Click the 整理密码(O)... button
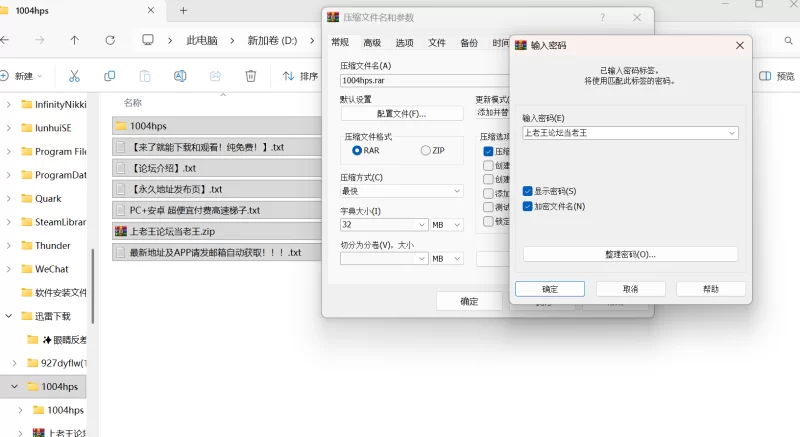The image size is (800, 437). coord(630,254)
